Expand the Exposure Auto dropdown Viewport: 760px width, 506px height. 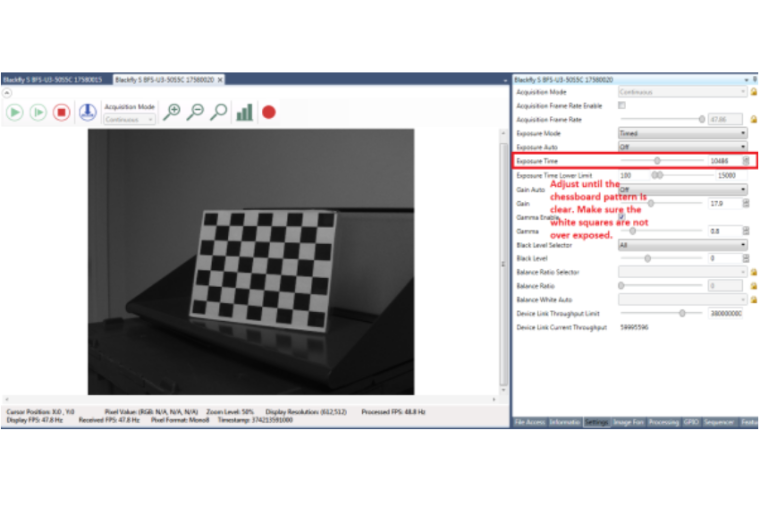coord(682,147)
